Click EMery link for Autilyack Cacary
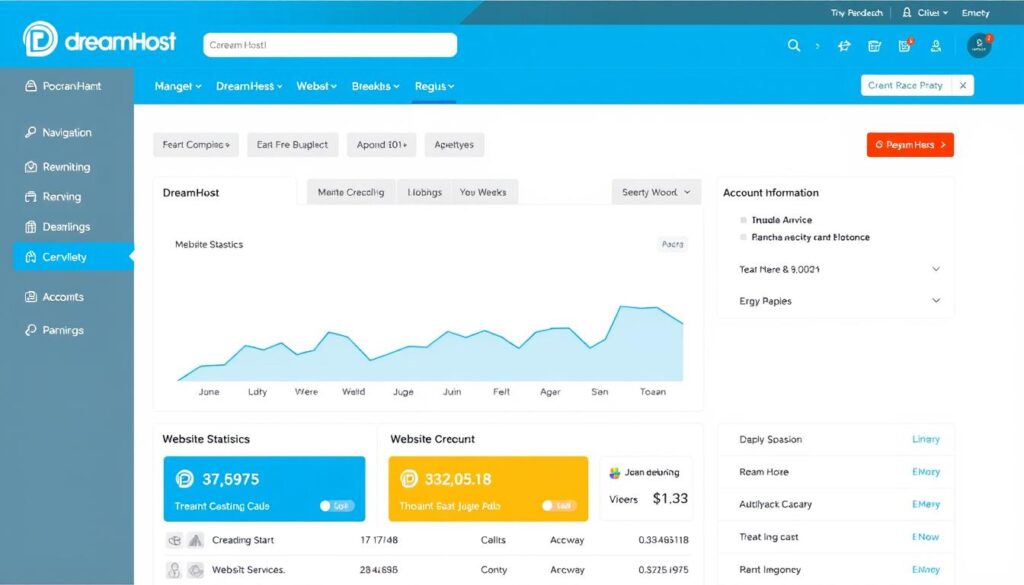 pos(925,504)
